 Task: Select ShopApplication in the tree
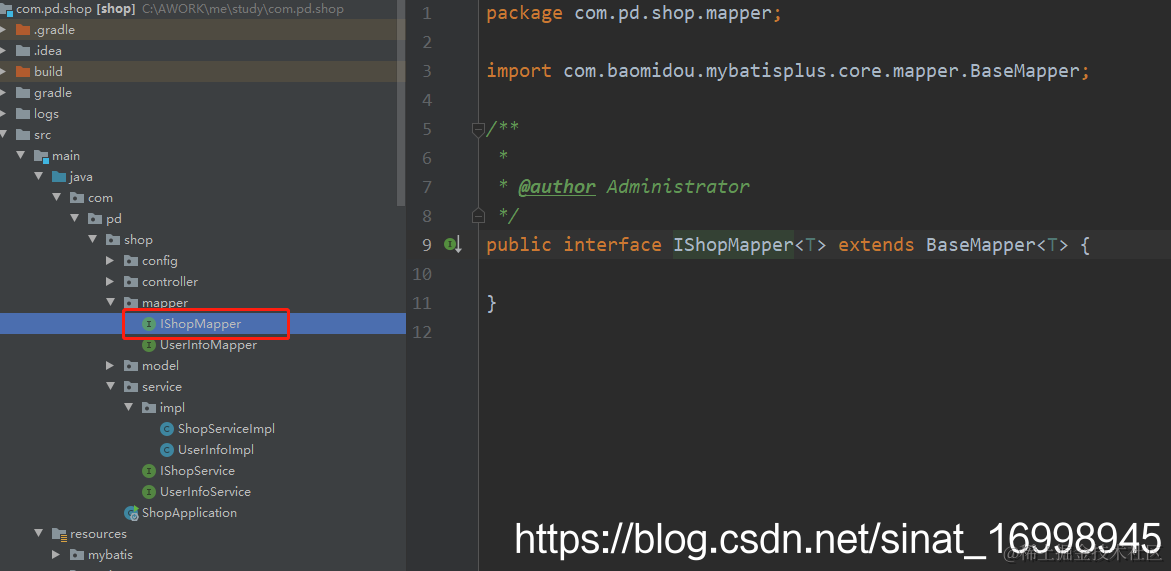[x=190, y=513]
